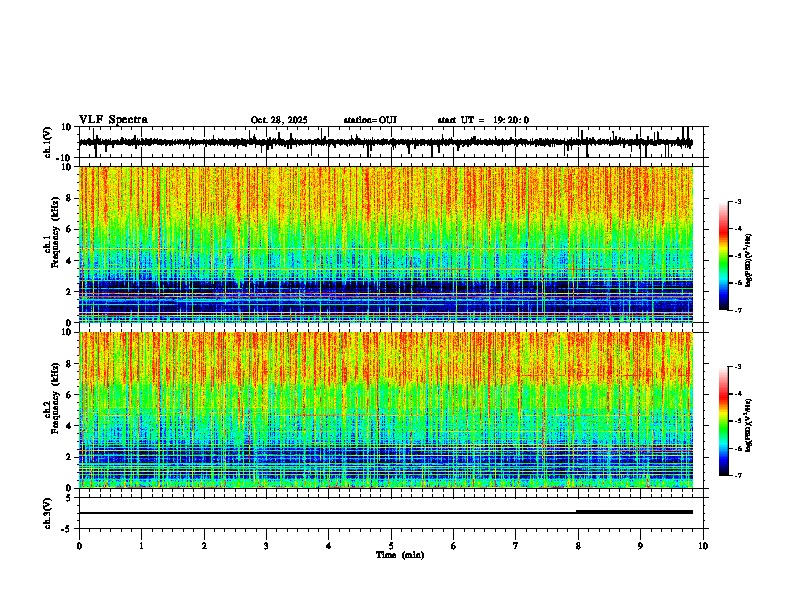Click the final time axis tick label "10"
Screen dimensions: 792x612
pyautogui.click(x=703, y=546)
